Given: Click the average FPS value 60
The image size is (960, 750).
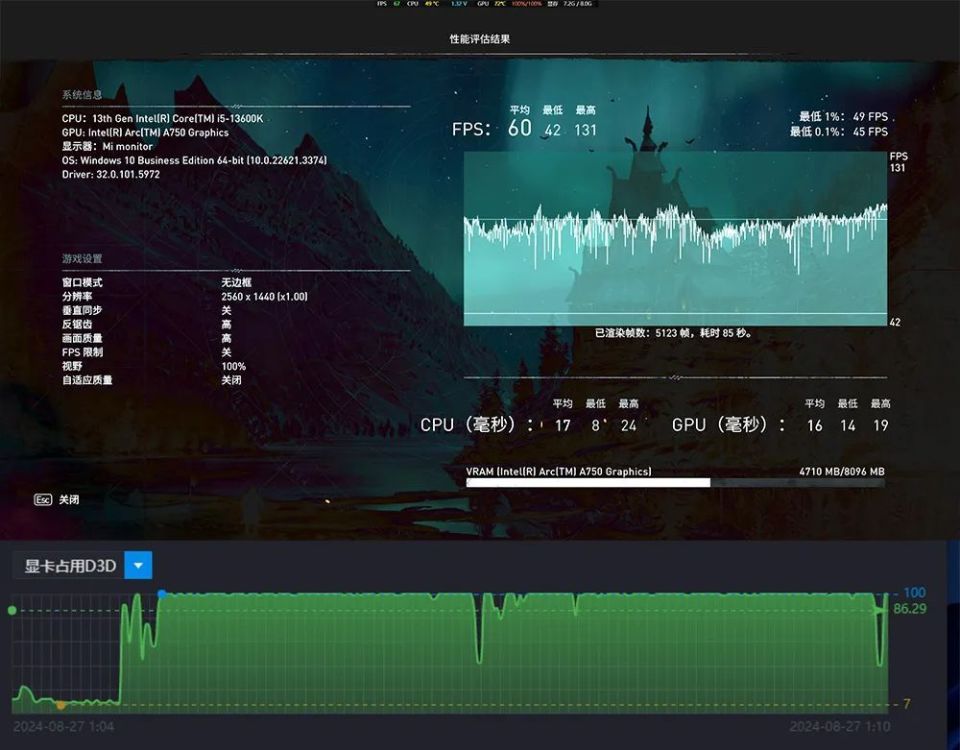Looking at the screenshot, I should (x=520, y=128).
